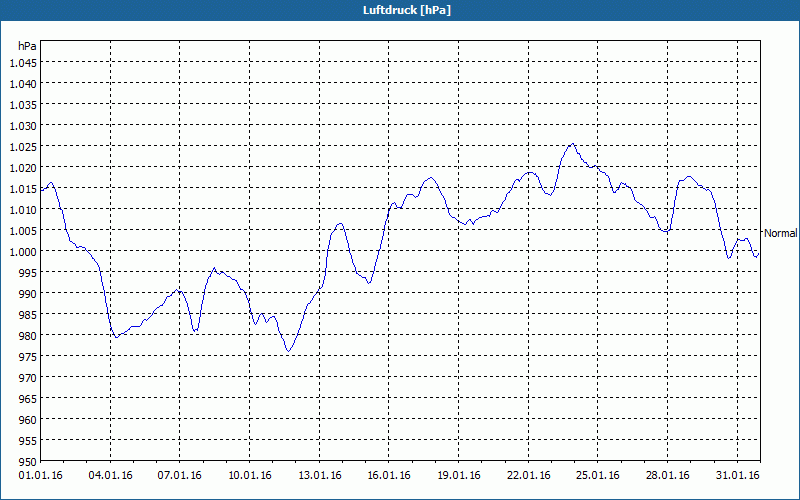Screen dimensions: 800x500
Task: Click the 19.01.16 date label
Action: 459,476
